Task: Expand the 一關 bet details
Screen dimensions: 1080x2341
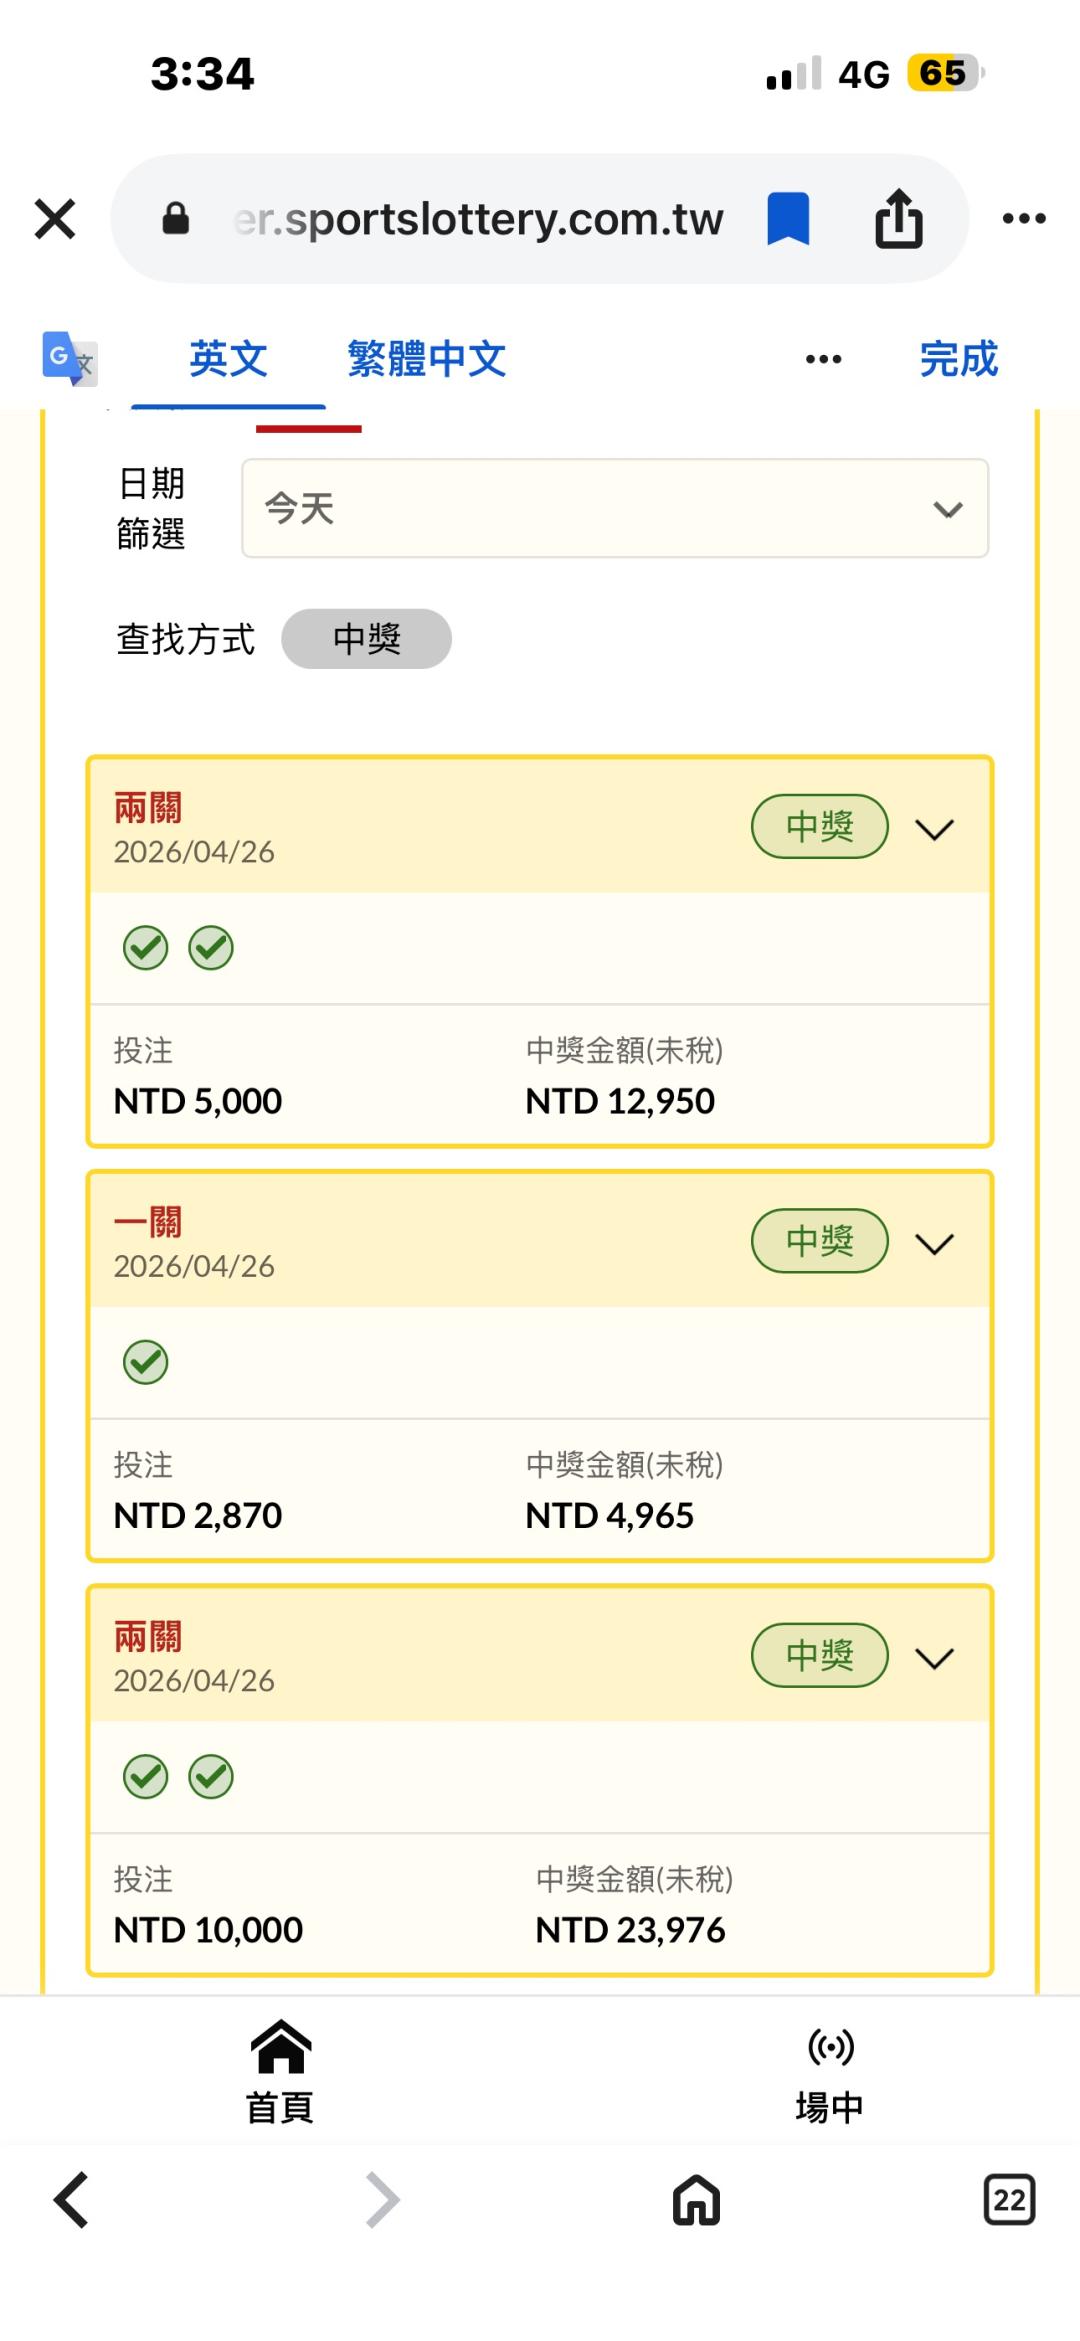Action: (934, 1243)
